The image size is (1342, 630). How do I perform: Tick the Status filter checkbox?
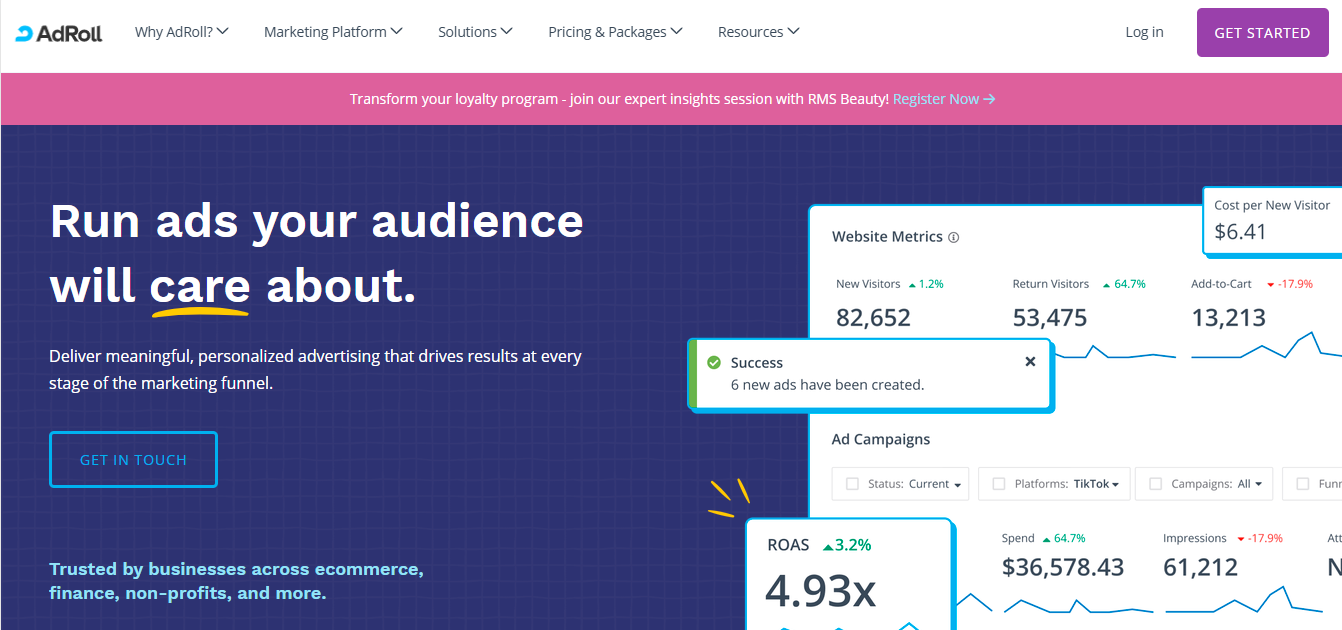pyautogui.click(x=852, y=484)
